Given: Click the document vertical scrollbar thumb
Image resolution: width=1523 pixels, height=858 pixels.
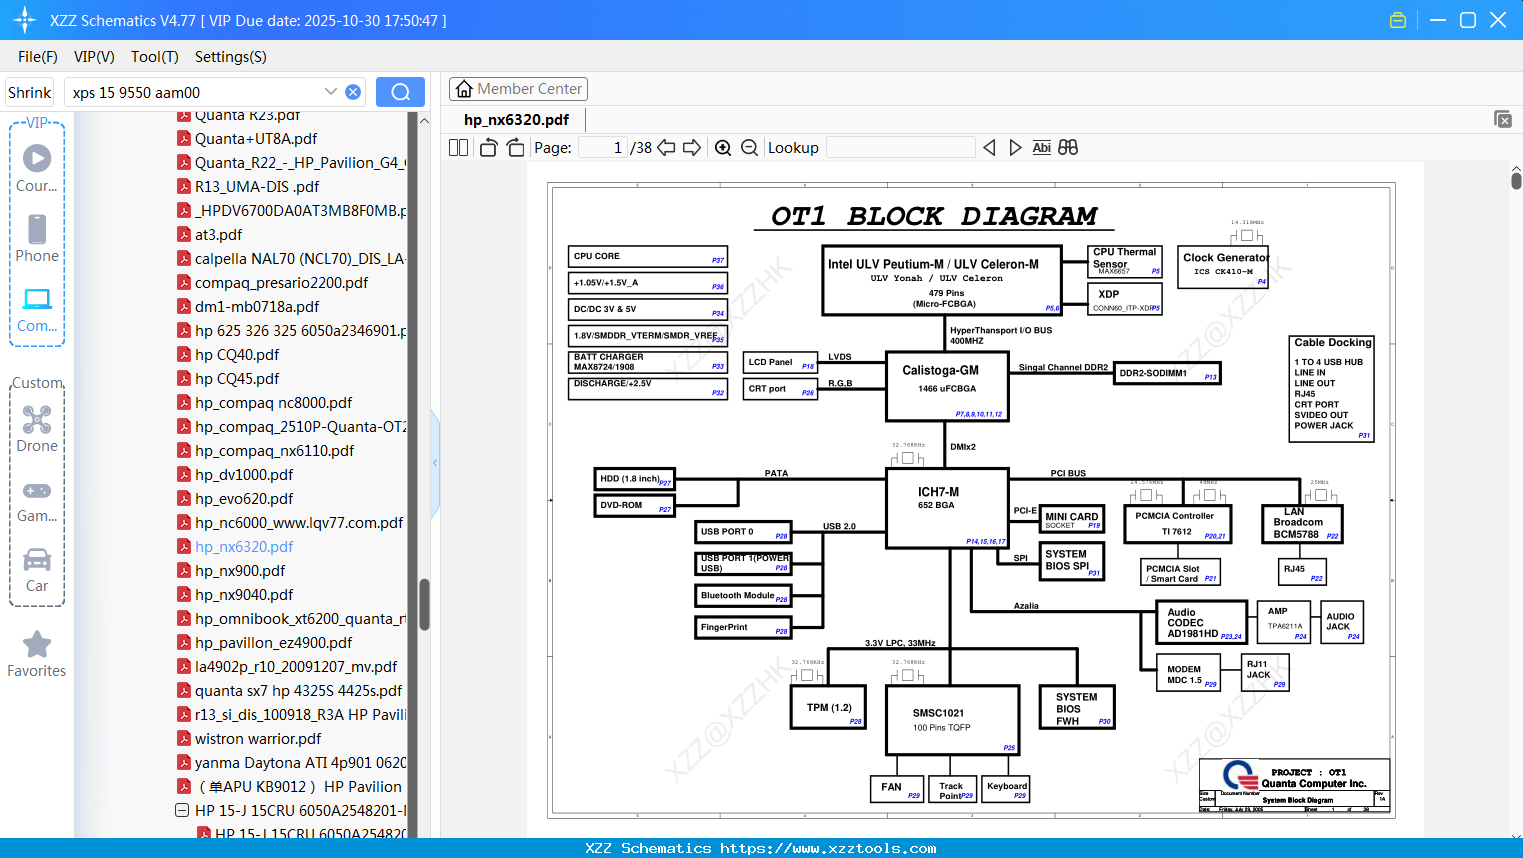Looking at the screenshot, I should pos(1516,180).
